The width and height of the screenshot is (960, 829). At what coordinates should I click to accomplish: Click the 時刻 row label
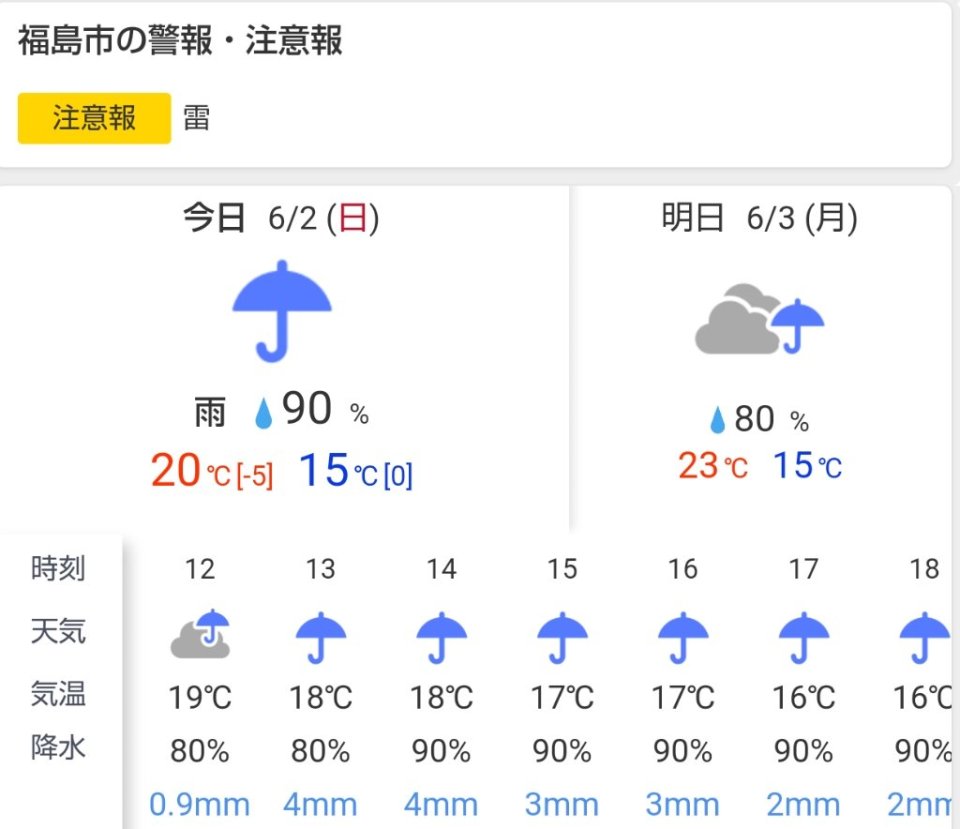58,569
